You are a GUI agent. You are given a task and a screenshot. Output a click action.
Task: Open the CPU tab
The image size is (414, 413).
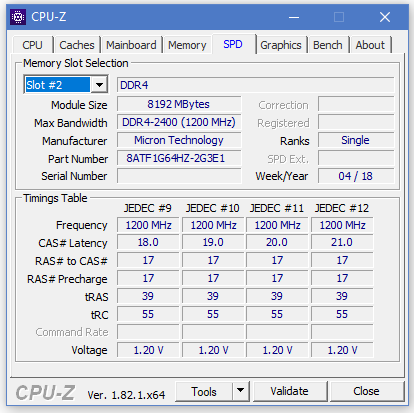(x=32, y=45)
